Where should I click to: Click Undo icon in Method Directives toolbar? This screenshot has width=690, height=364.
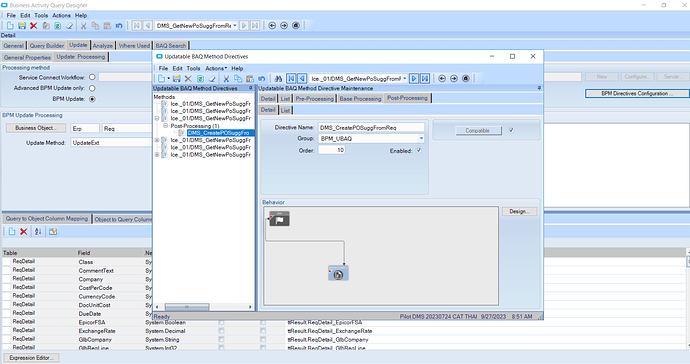click(262, 78)
